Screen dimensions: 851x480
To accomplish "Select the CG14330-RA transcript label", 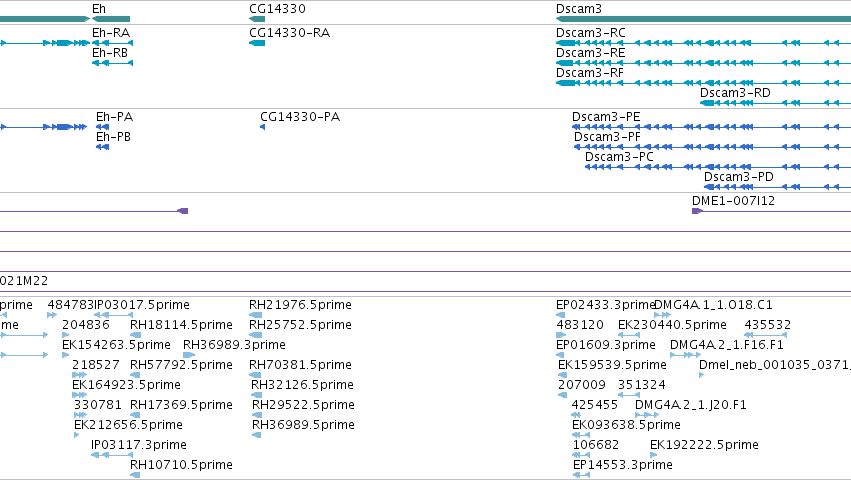I will [289, 33].
